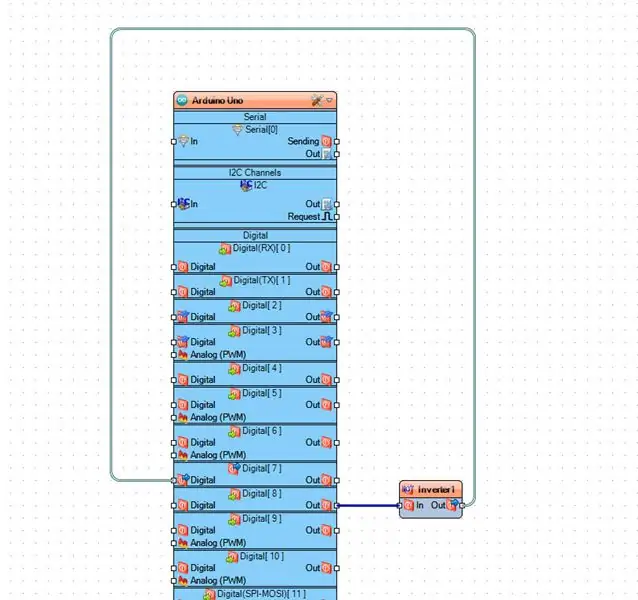Select the Inverter1 component title
Viewport: 638px width, 600px height.
436,489
